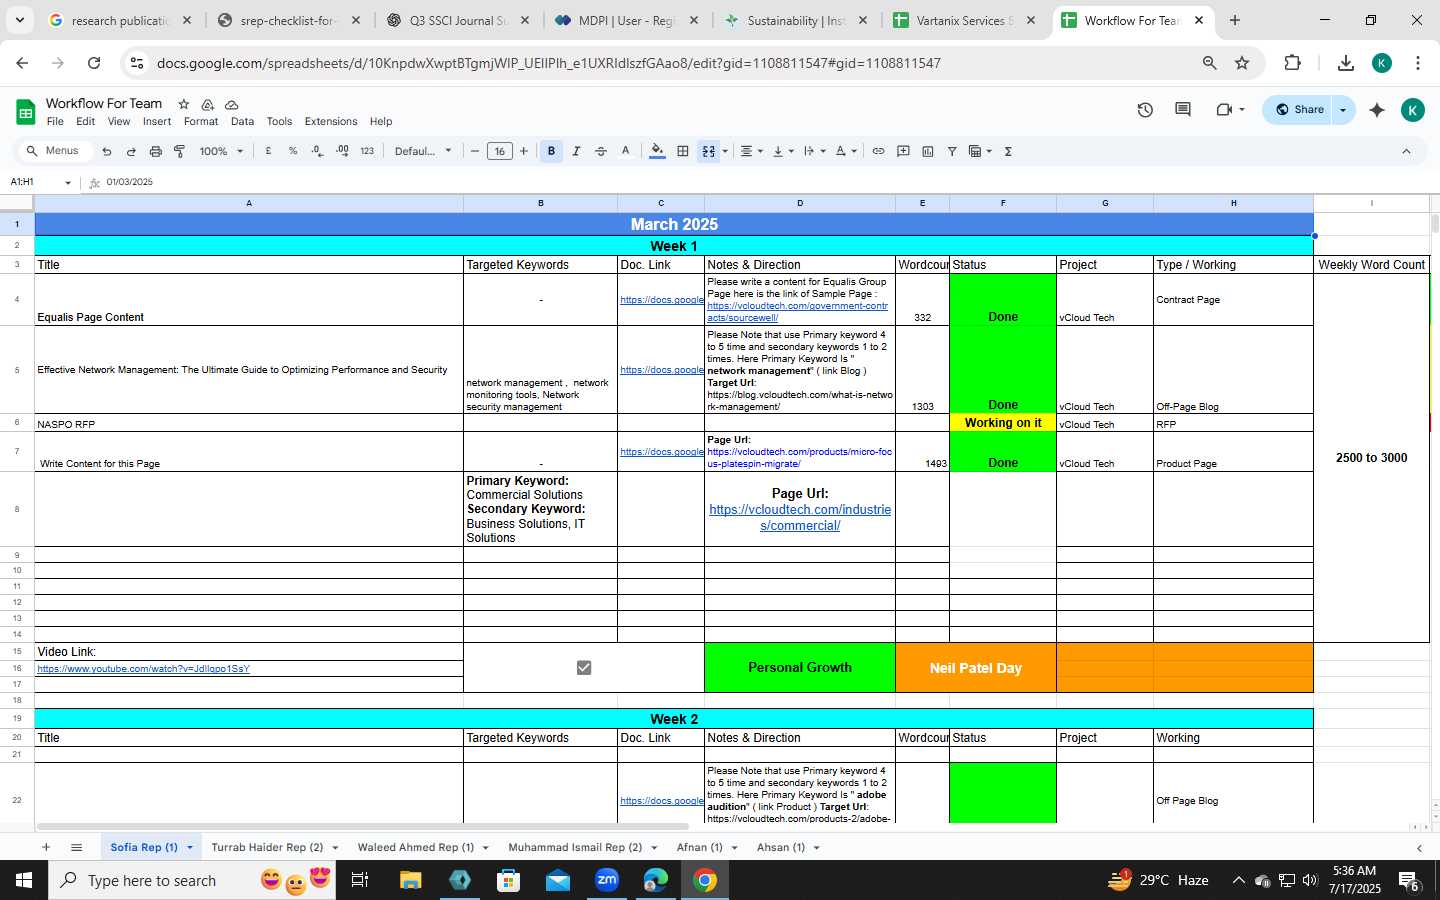This screenshot has height=900, width=1440.
Task: Click the font size field showing 16
Action: 499,151
